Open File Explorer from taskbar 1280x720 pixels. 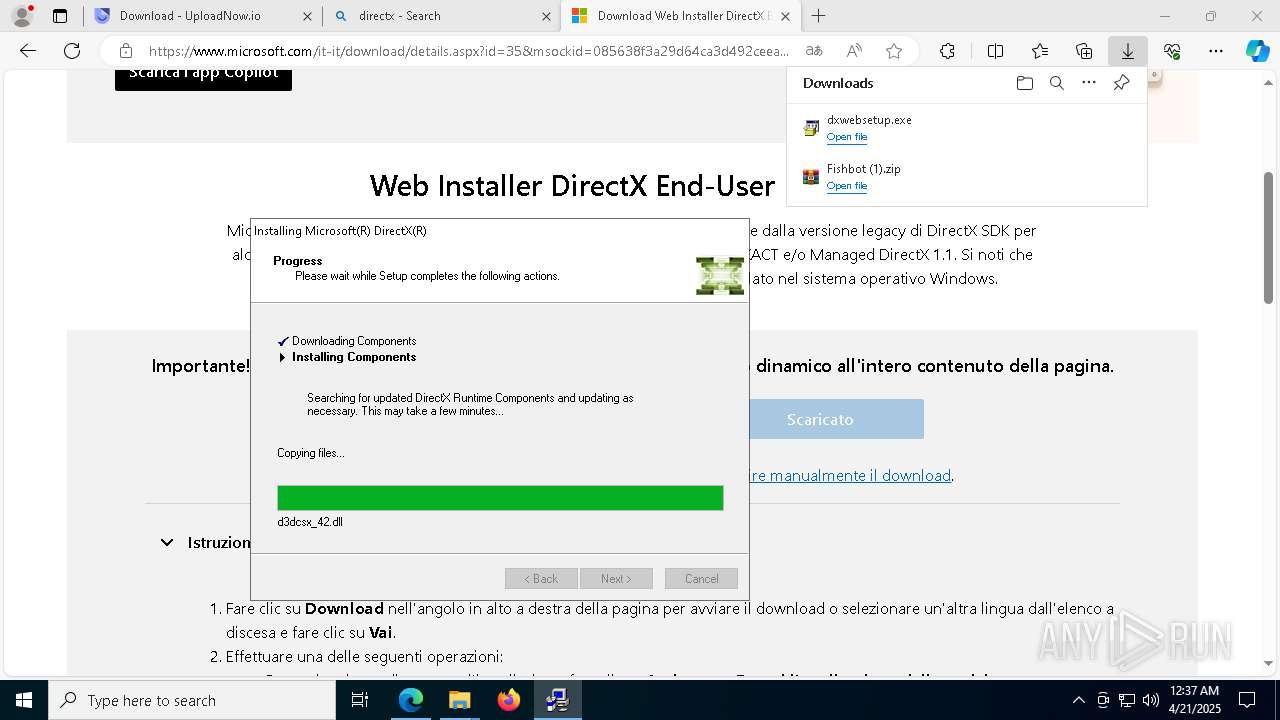tap(459, 700)
